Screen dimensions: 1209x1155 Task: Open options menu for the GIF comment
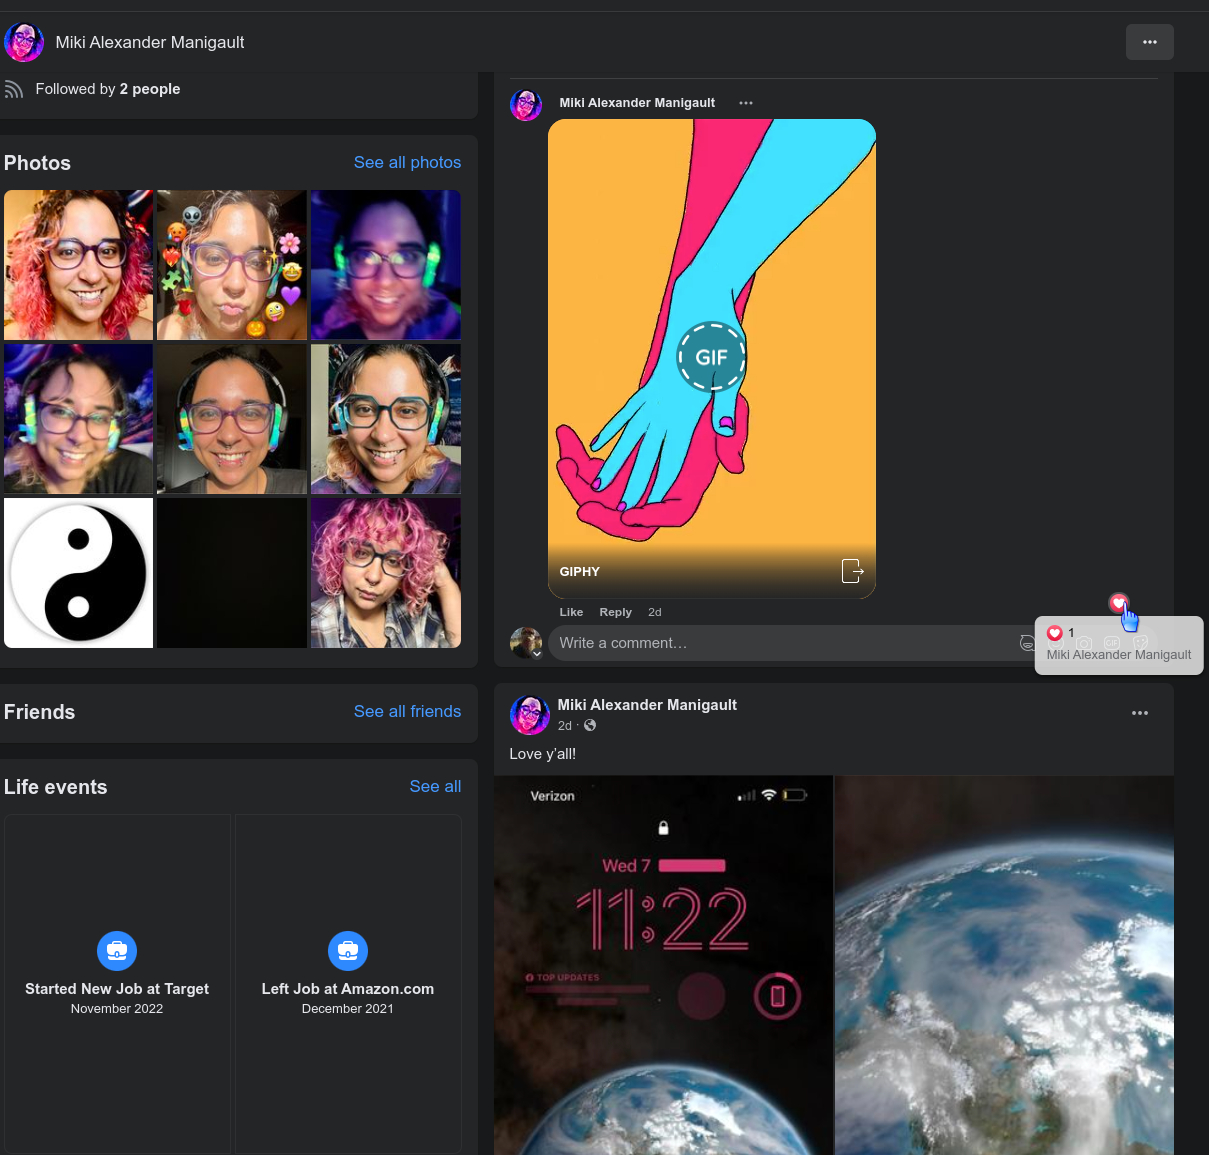(746, 103)
